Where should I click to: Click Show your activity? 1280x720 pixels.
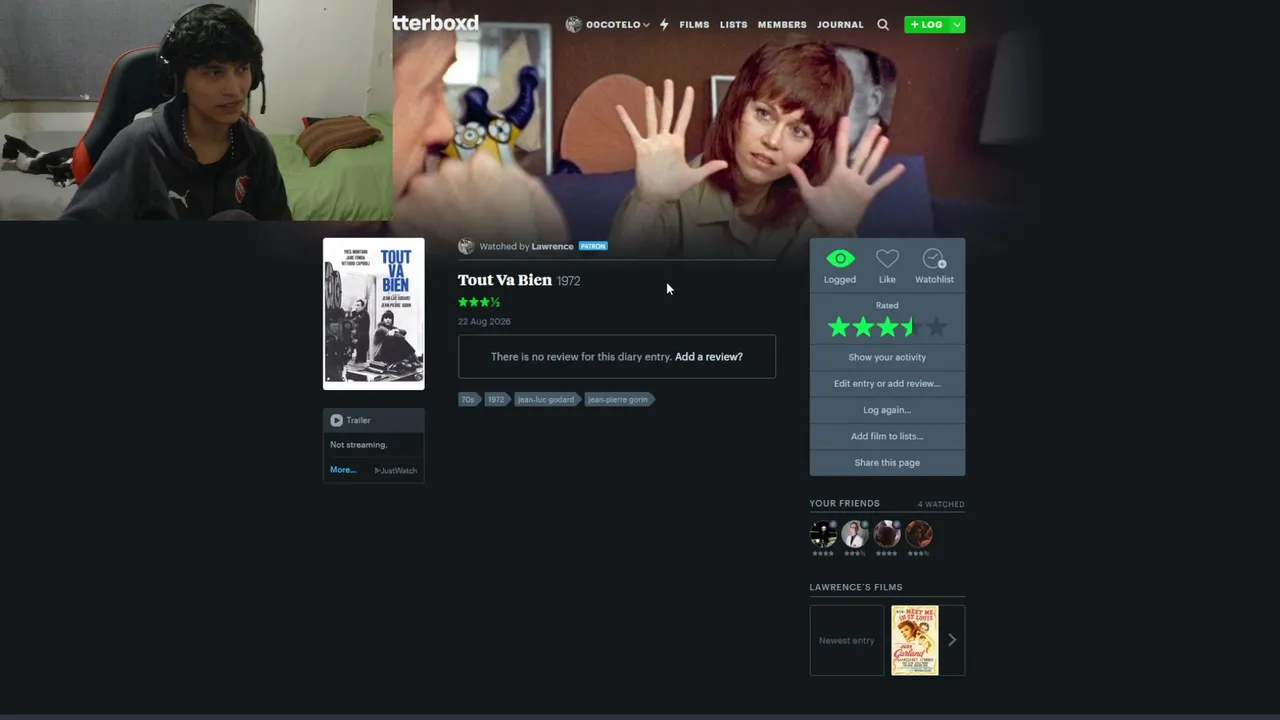coord(887,357)
